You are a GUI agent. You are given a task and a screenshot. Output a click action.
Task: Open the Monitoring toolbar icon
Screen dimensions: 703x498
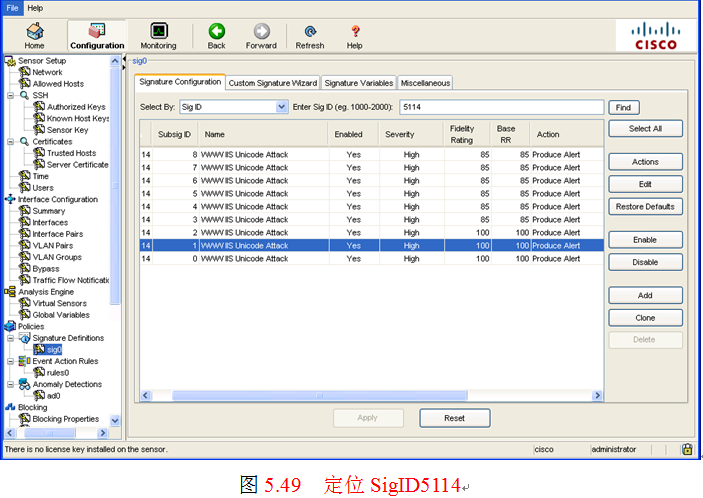(x=158, y=36)
